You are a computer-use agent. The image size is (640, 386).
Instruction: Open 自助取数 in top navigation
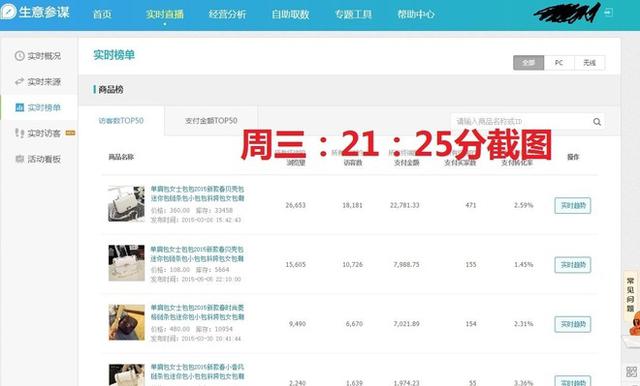click(x=291, y=14)
